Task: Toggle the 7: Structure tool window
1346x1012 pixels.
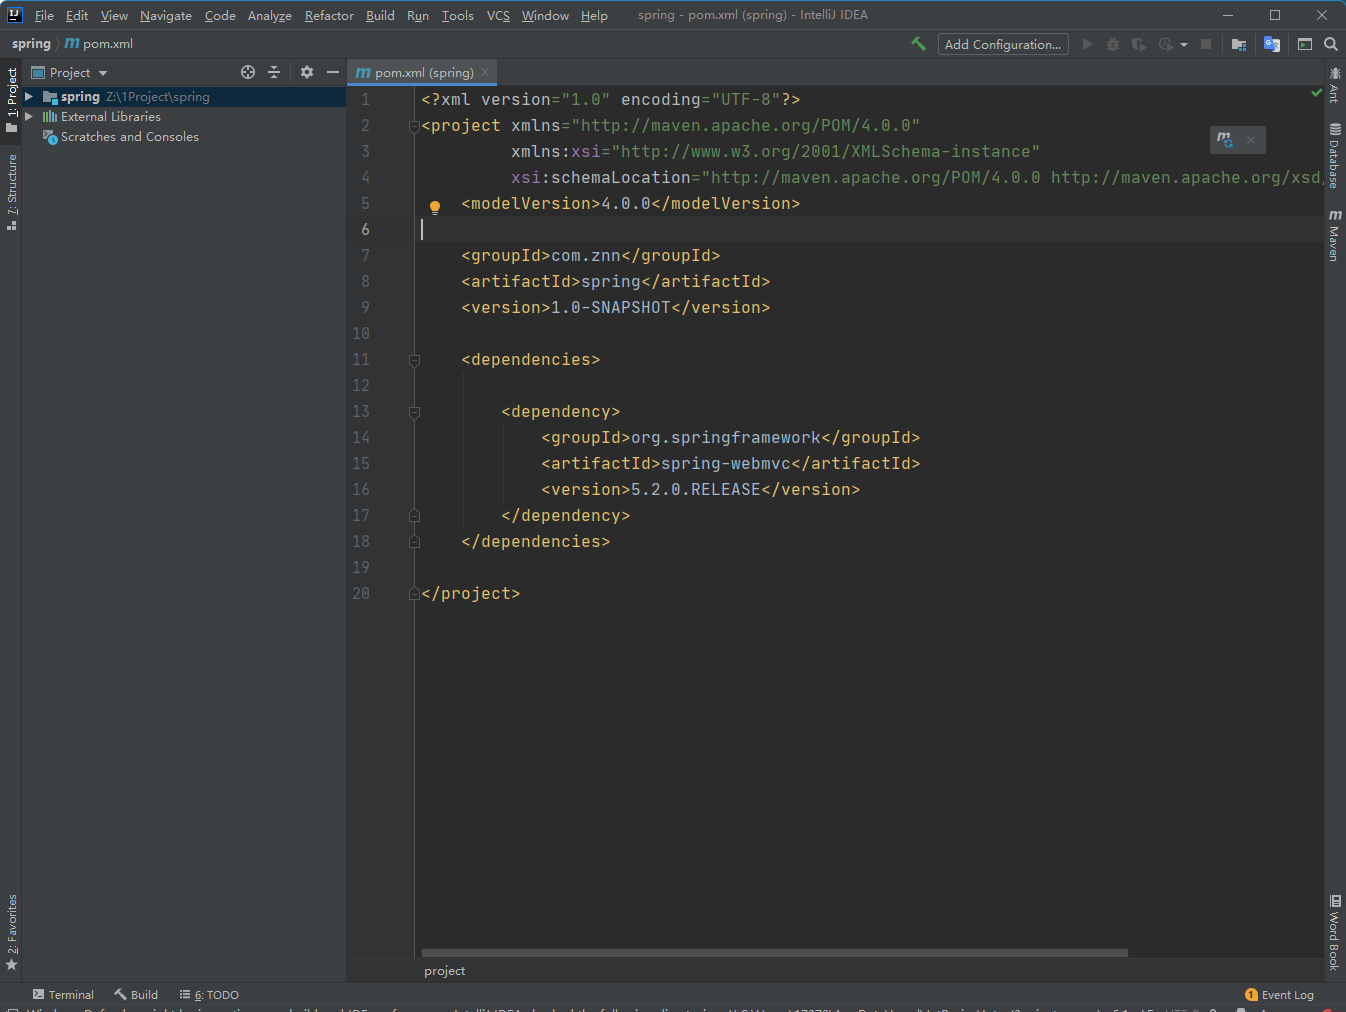Action: point(12,192)
